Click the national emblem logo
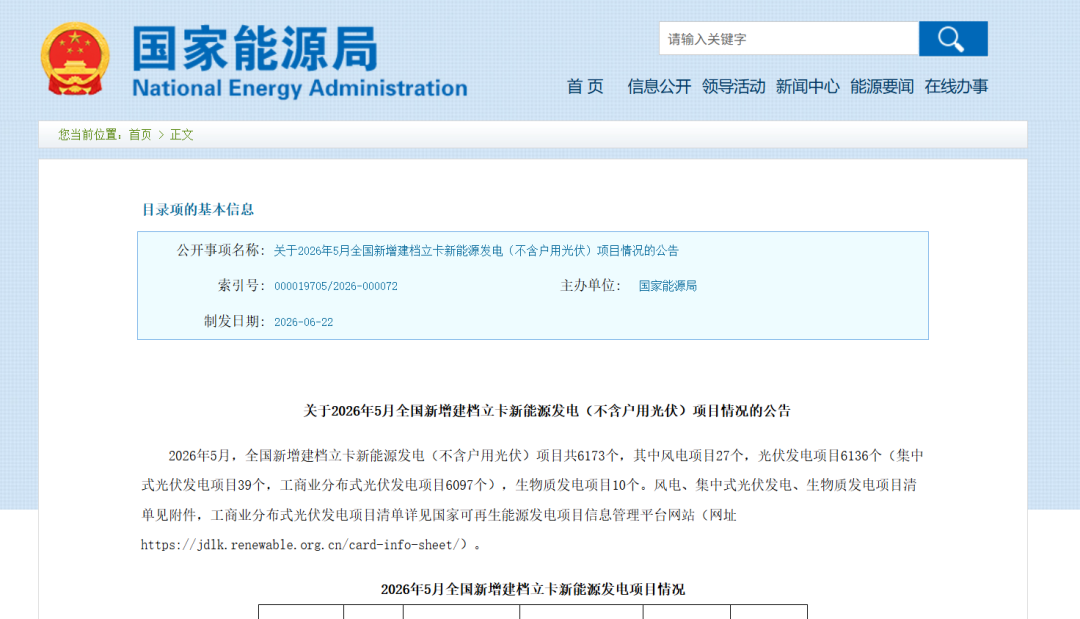Viewport: 1080px width, 619px height. click(x=75, y=59)
